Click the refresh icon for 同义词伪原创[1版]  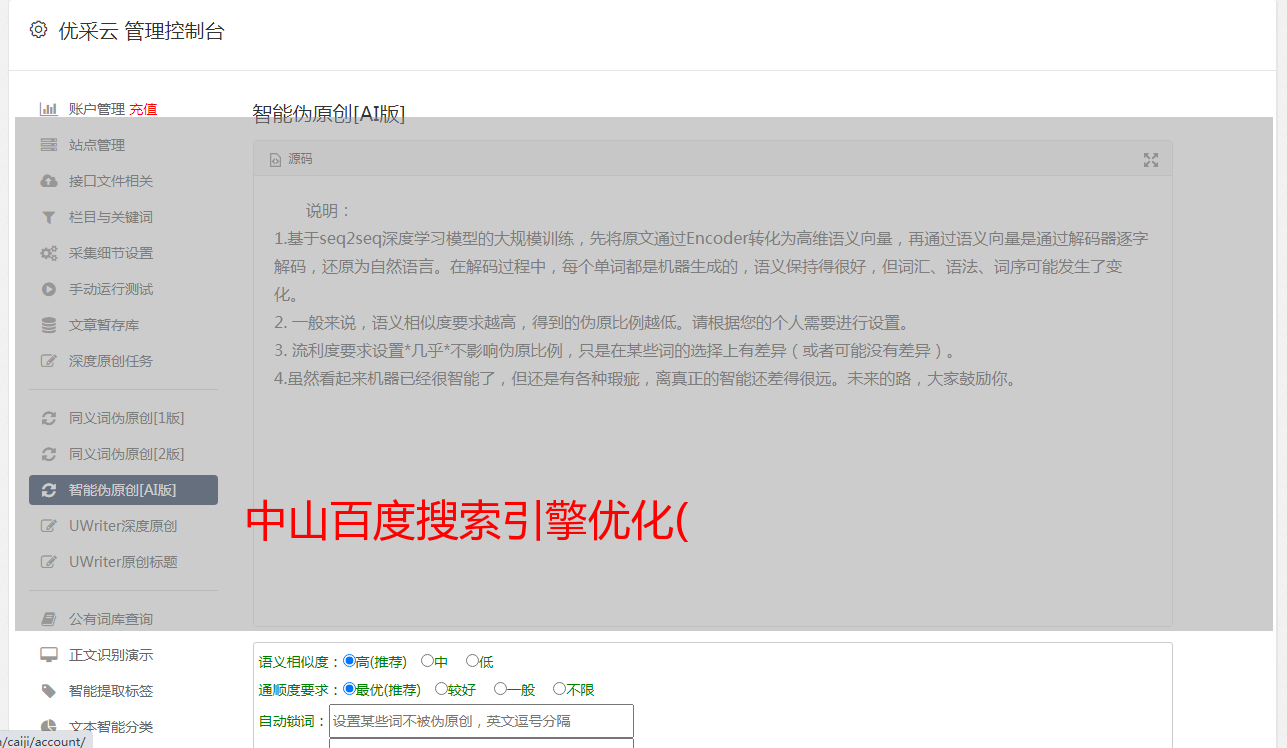click(48, 418)
